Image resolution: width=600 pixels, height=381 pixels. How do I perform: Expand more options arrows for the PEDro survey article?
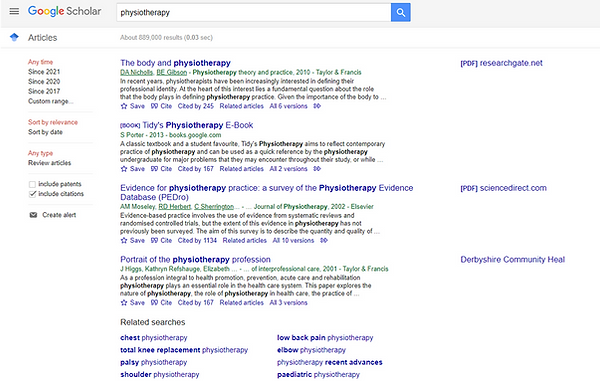point(324,240)
